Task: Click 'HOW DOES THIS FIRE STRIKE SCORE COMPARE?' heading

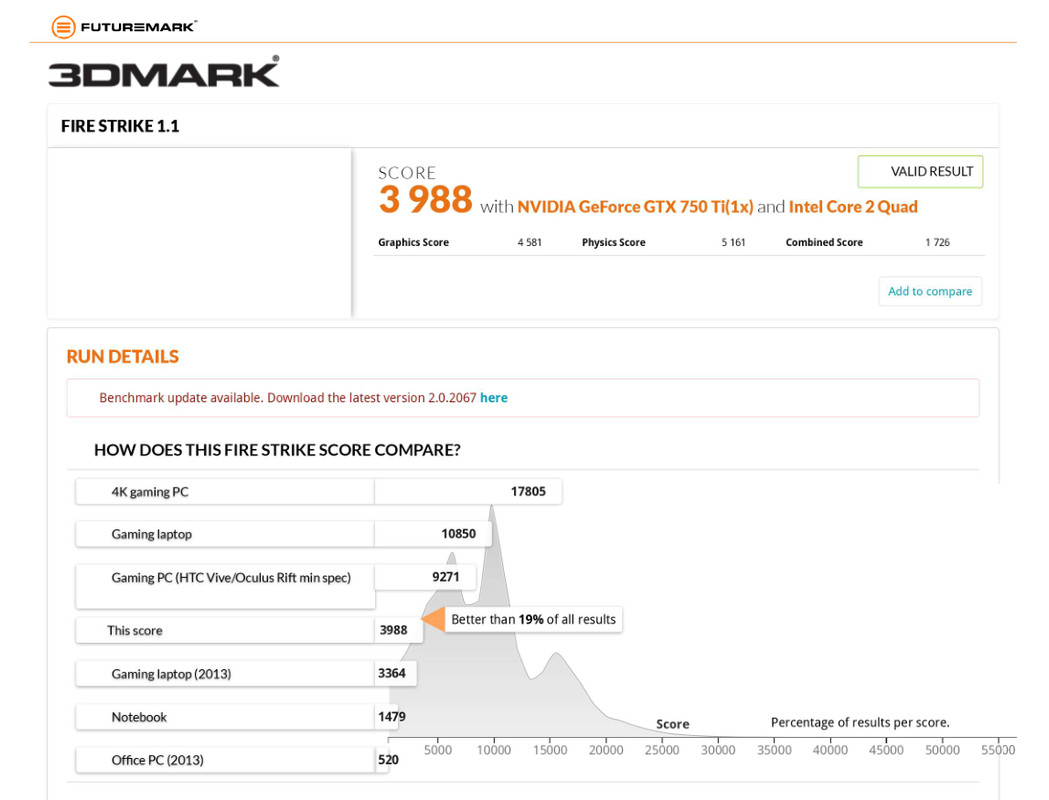Action: pos(277,450)
